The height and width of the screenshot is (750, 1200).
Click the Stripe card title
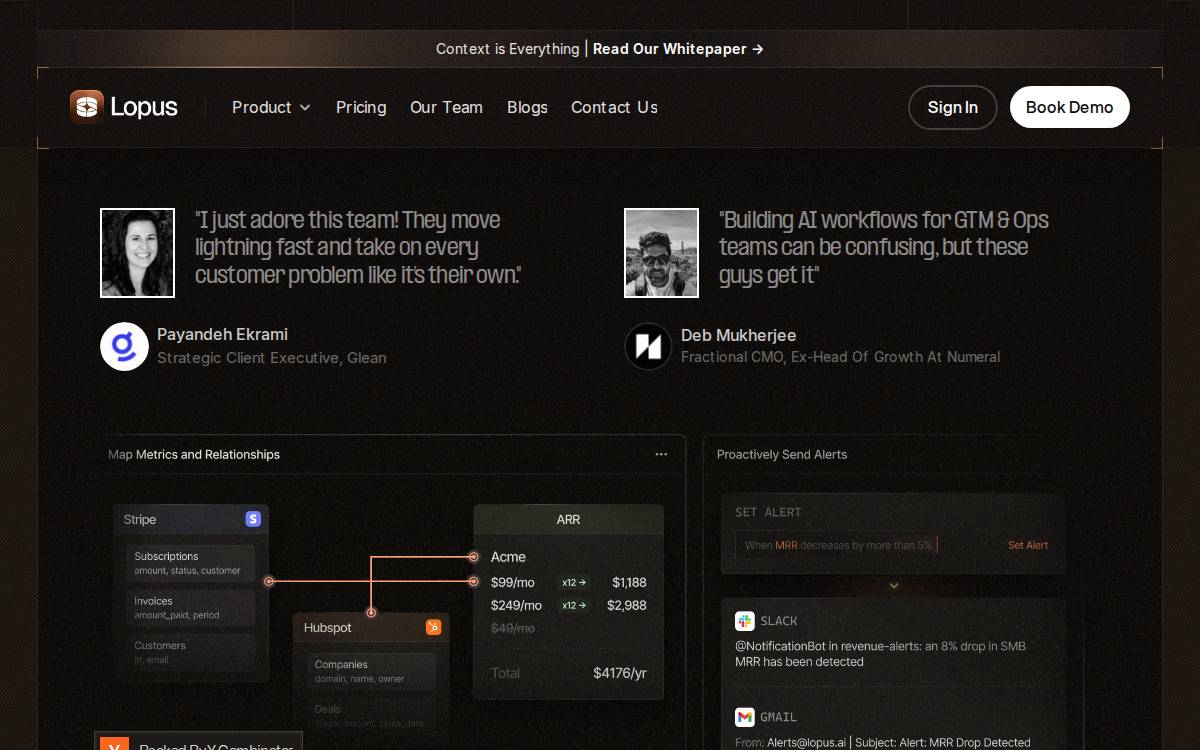140,519
